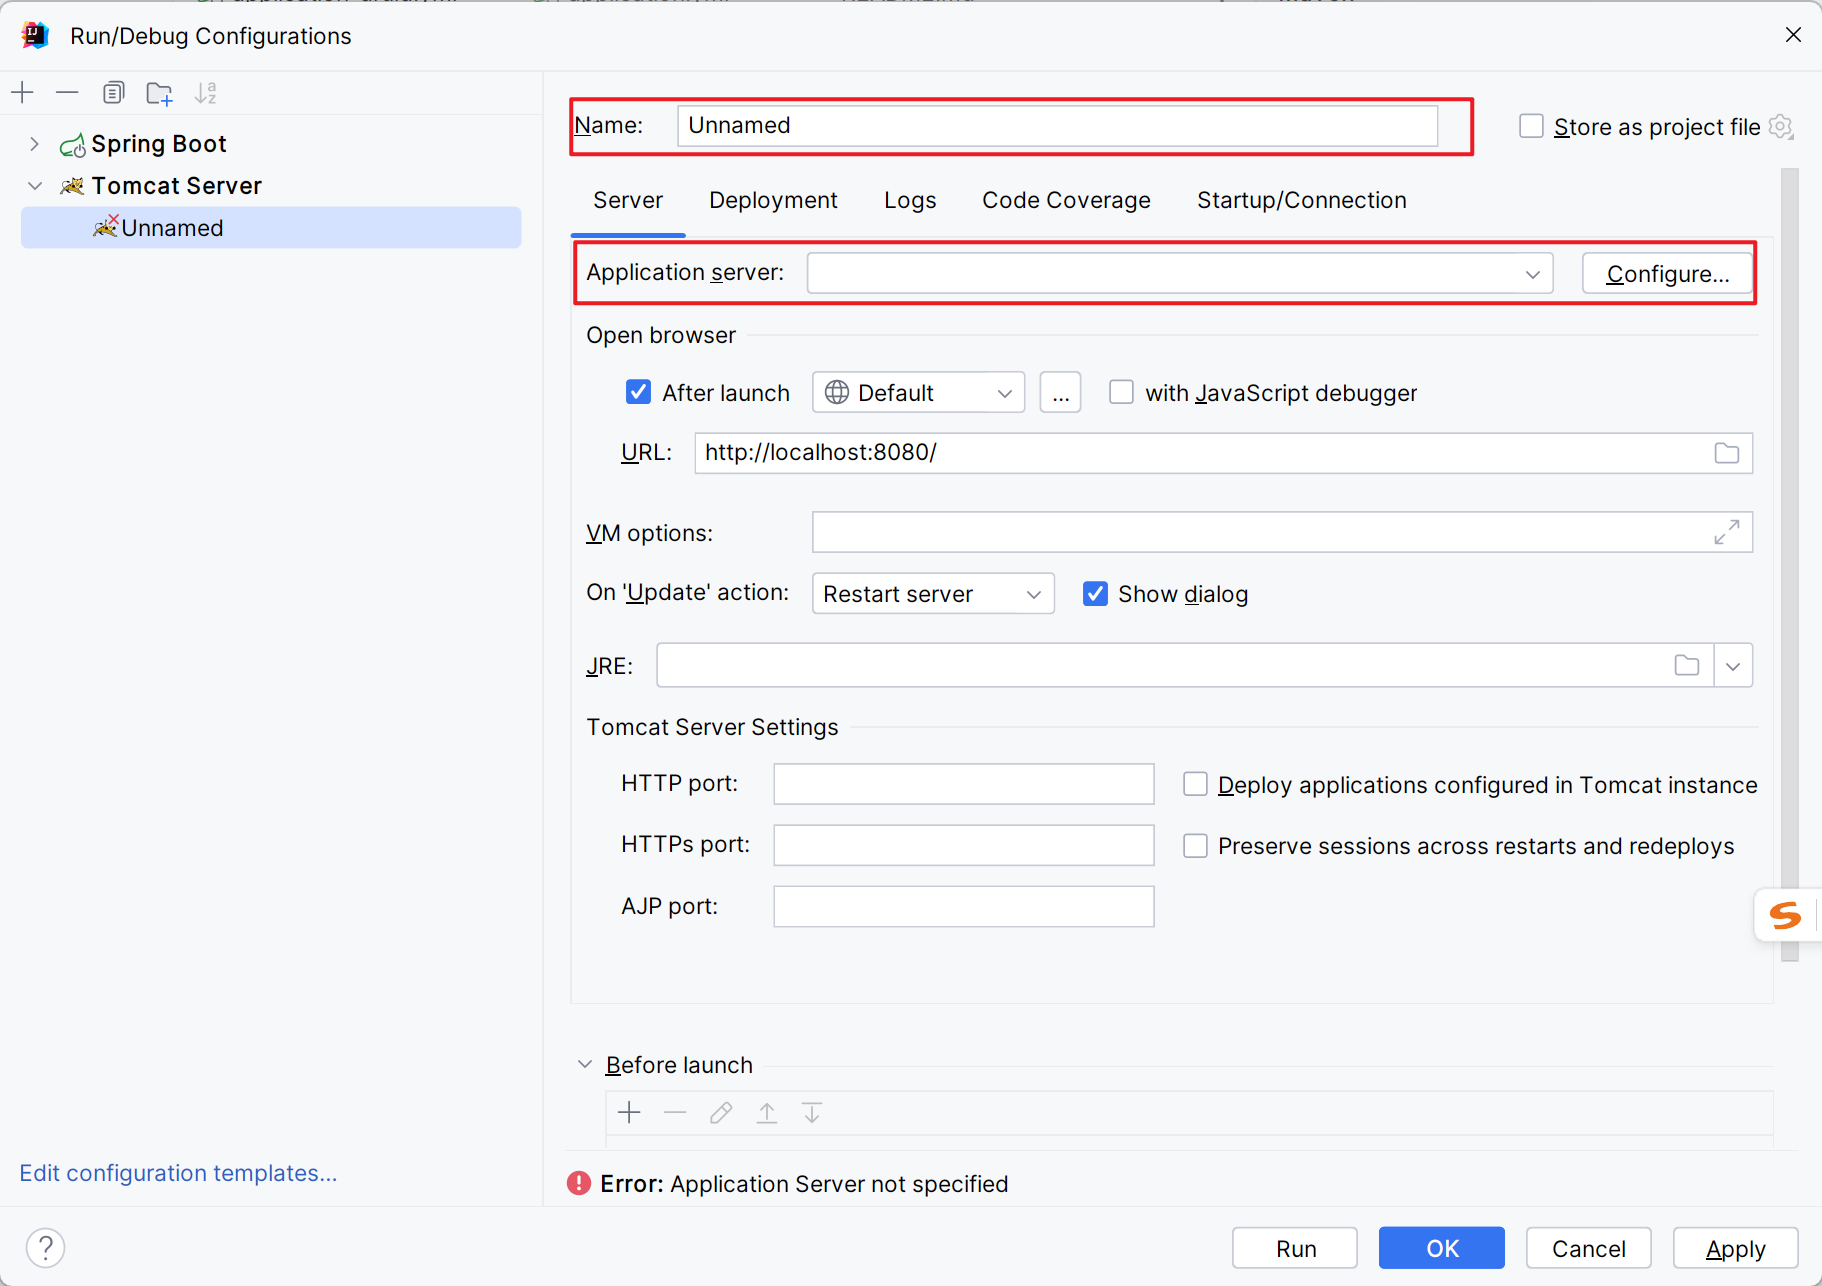
Task: Move the Before launch task down
Action: pos(812,1112)
